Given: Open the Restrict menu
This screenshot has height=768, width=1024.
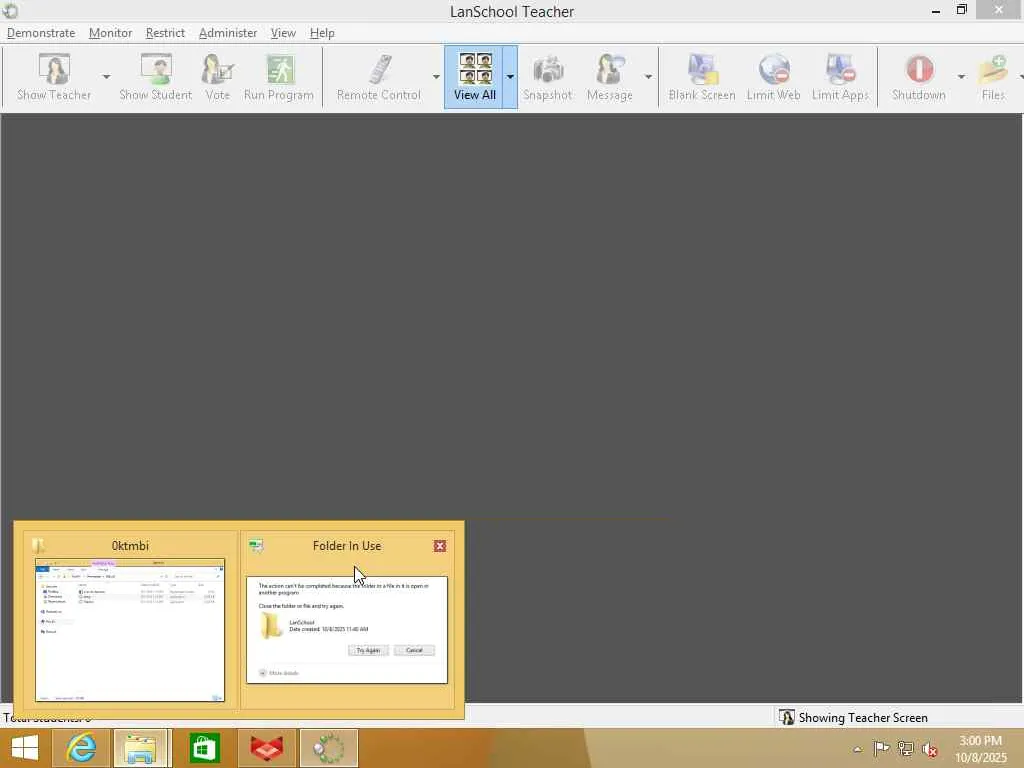Looking at the screenshot, I should tap(165, 33).
